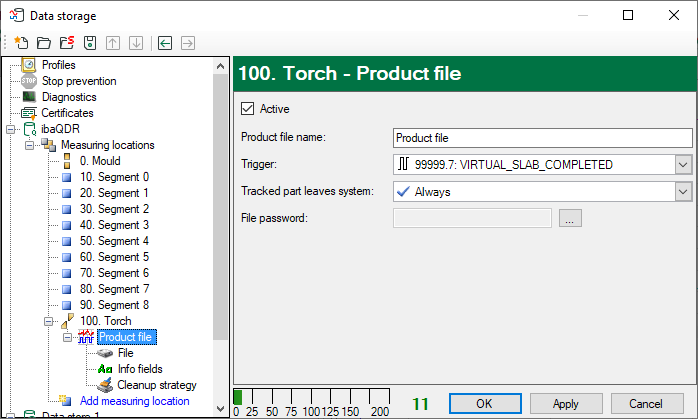The width and height of the screenshot is (698, 419).
Task: Open the Tracked part leaves system dropdown
Action: [x=683, y=192]
